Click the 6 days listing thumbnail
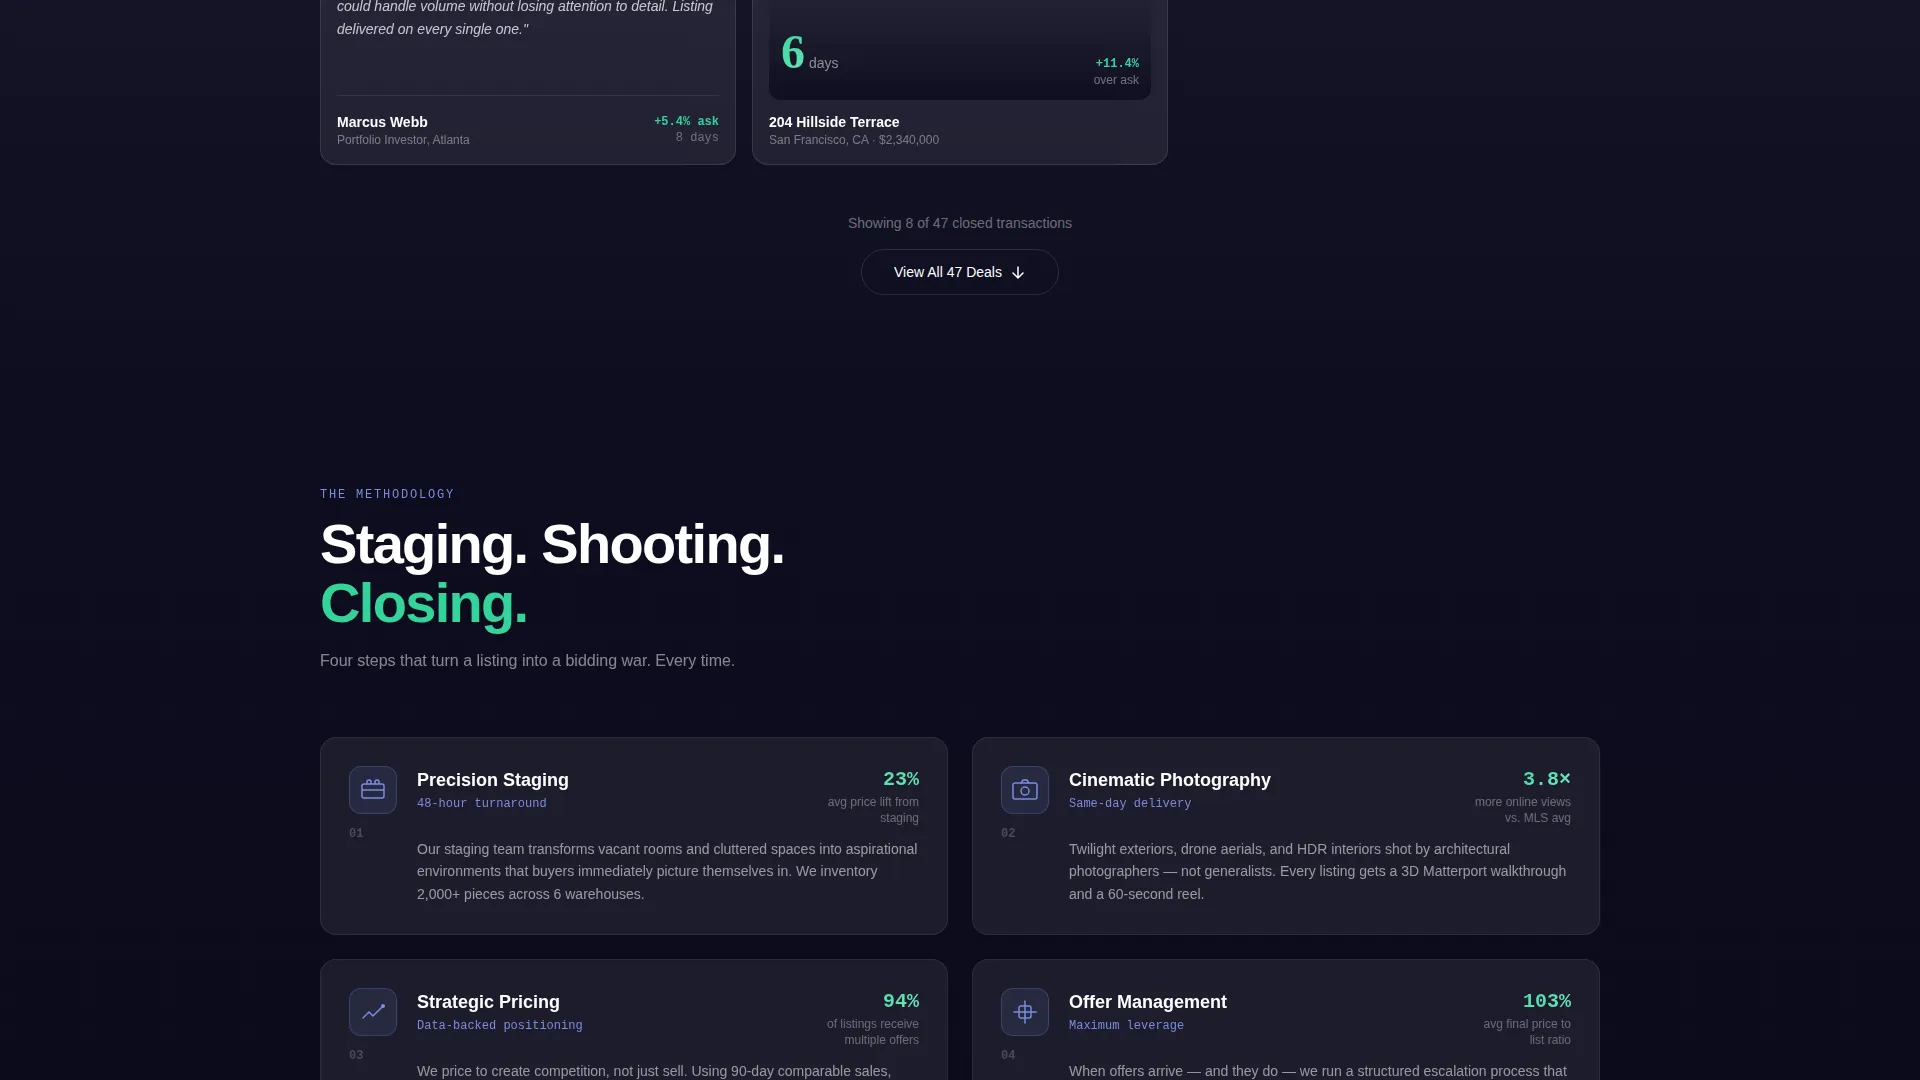This screenshot has width=1920, height=1080. (960, 50)
